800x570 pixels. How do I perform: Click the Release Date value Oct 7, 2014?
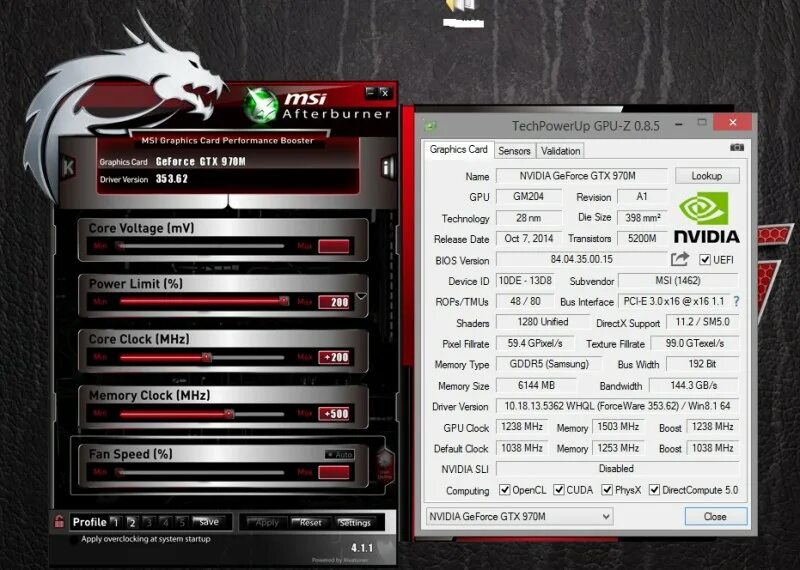point(529,238)
